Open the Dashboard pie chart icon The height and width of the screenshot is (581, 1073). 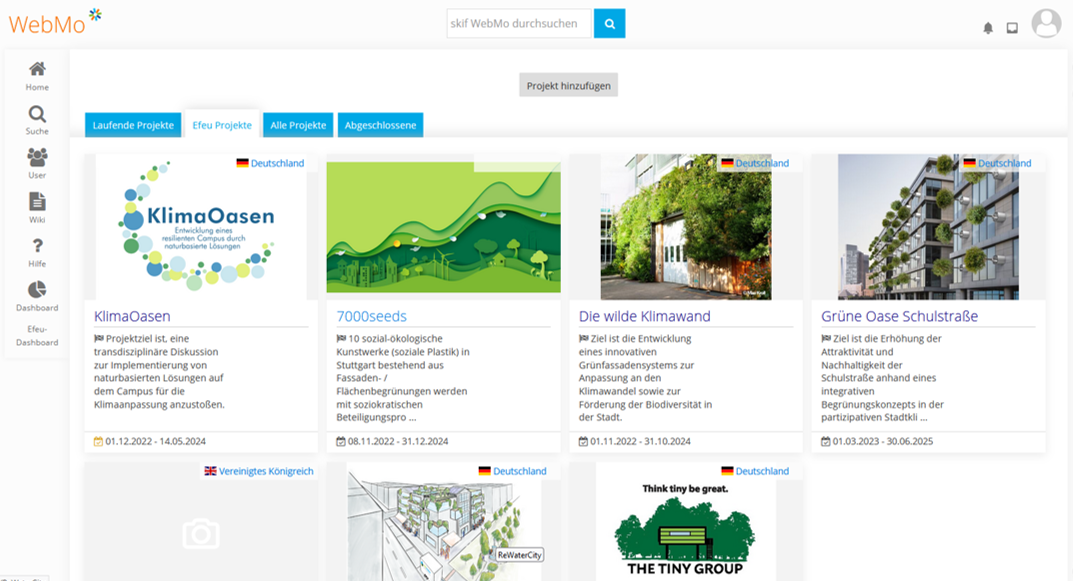click(x=37, y=289)
